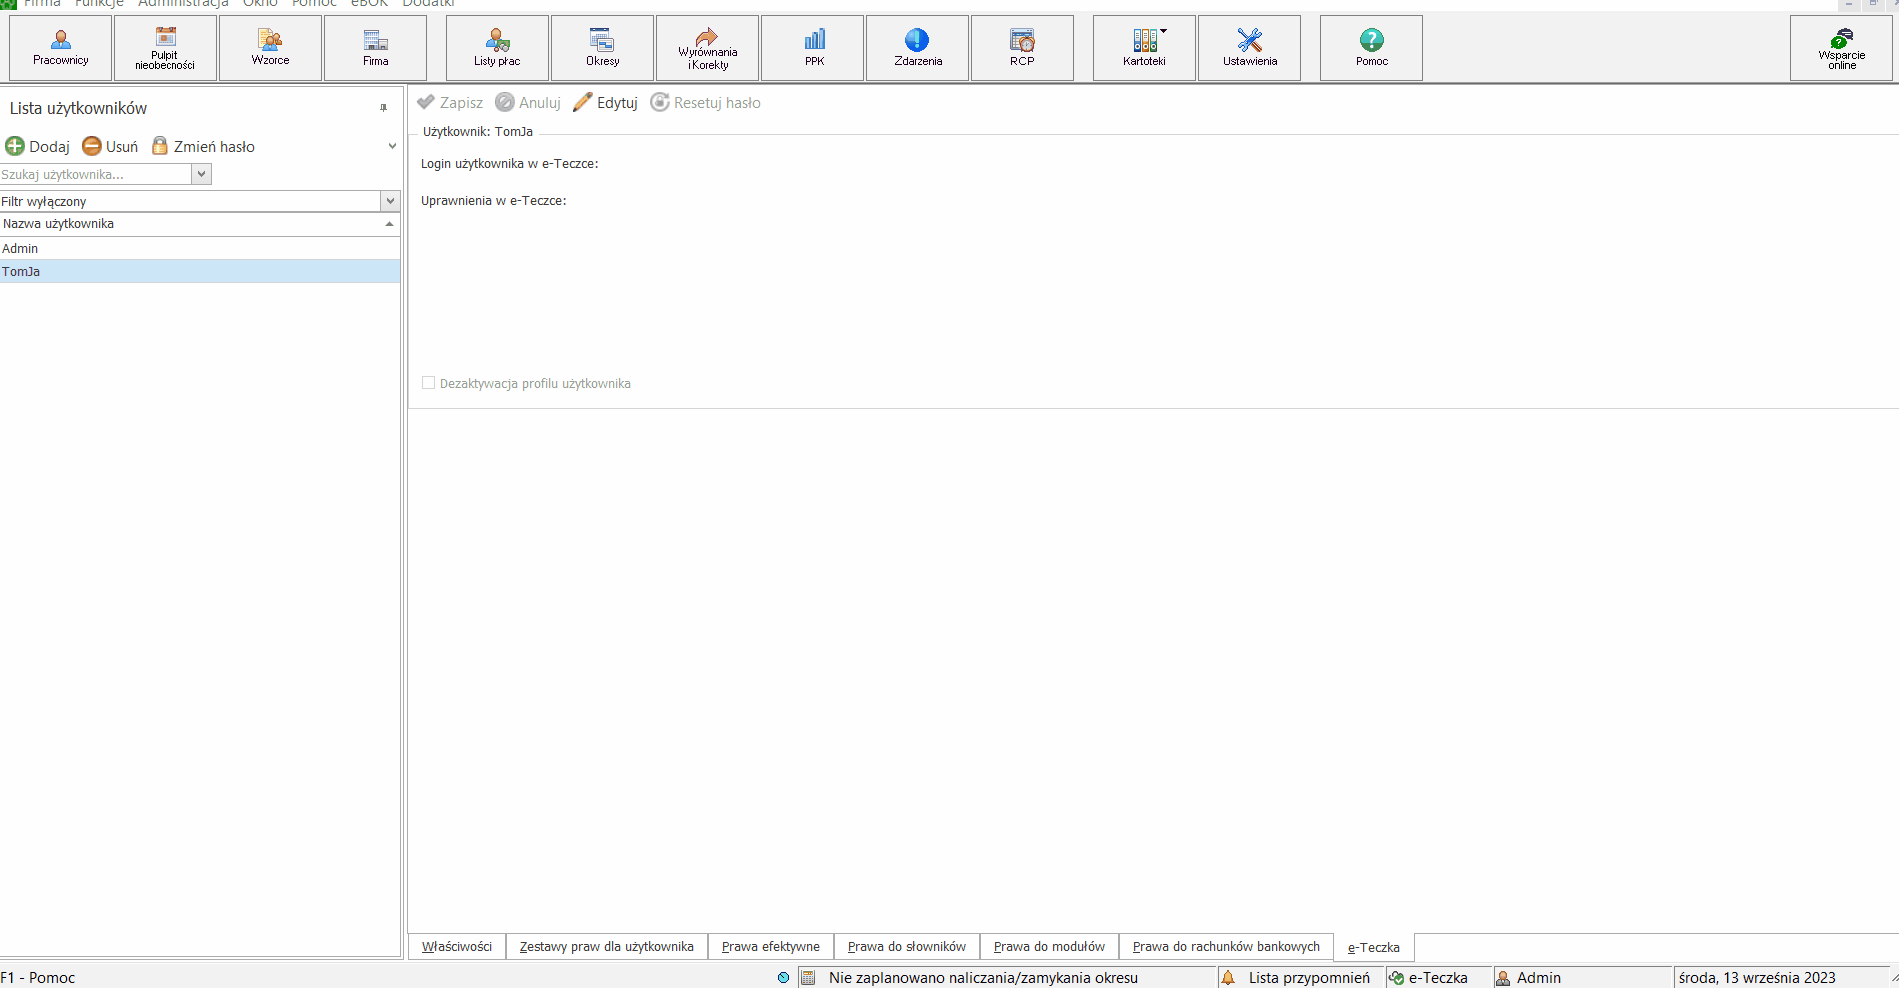Open the eBOK menu
Screen dimensions: 1899x988
click(x=369, y=4)
